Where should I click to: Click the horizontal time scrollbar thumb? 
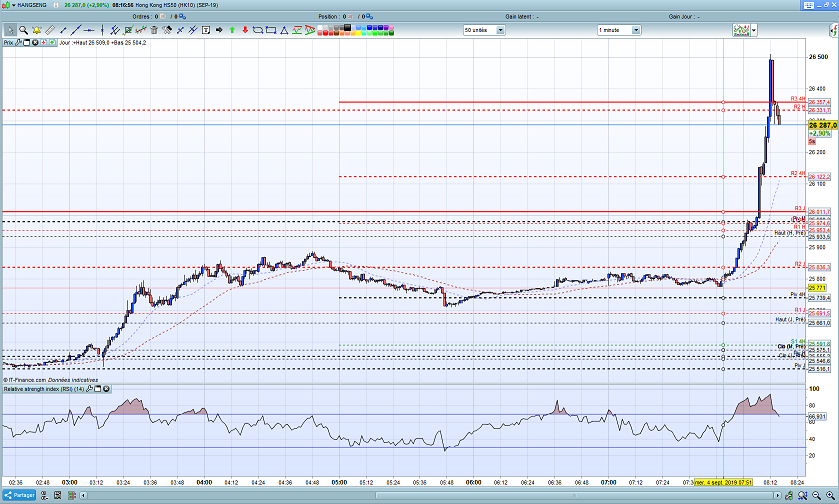point(575,495)
